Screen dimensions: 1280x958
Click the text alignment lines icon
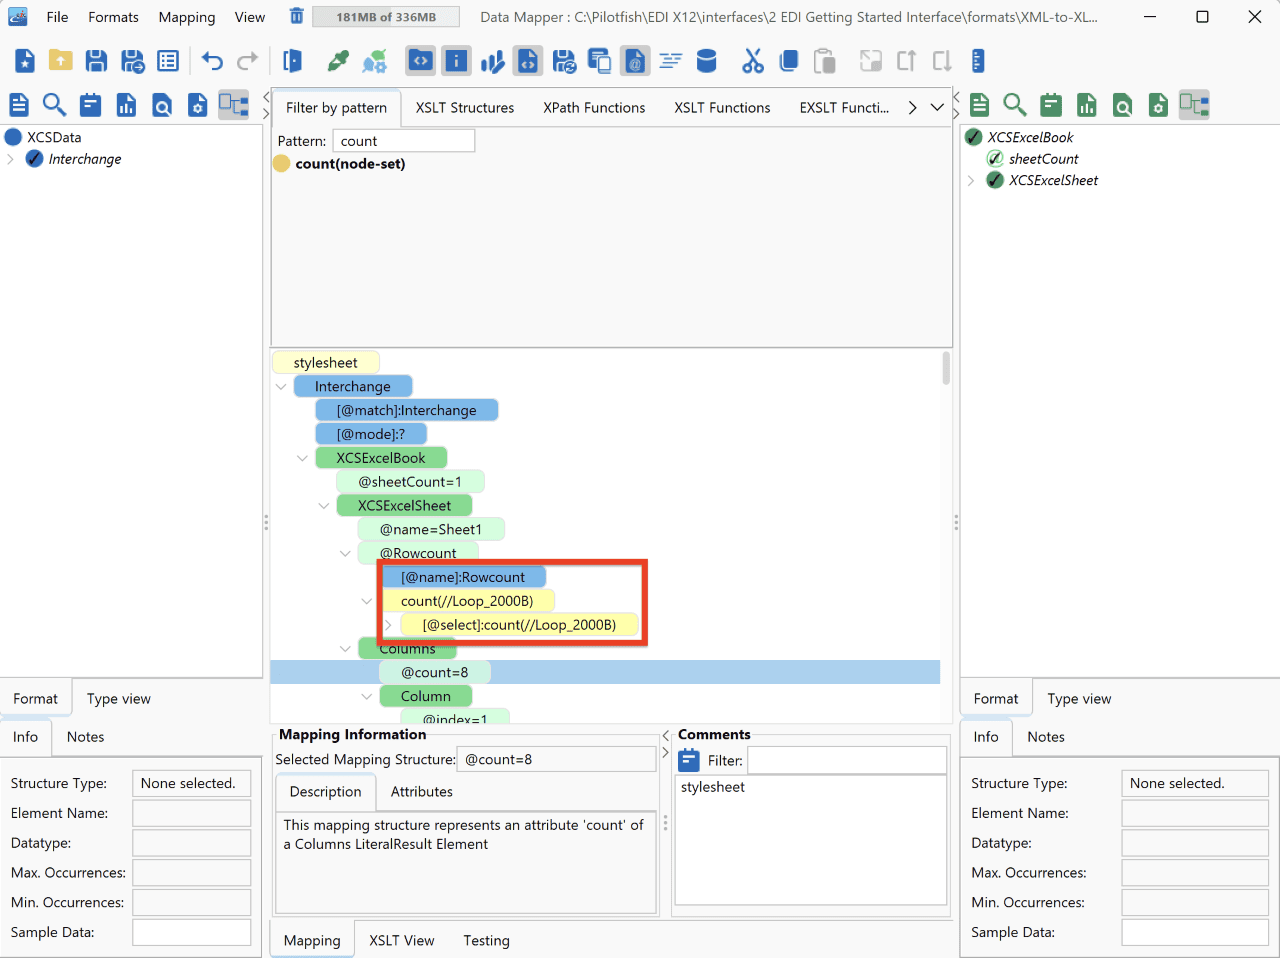pyautogui.click(x=670, y=61)
